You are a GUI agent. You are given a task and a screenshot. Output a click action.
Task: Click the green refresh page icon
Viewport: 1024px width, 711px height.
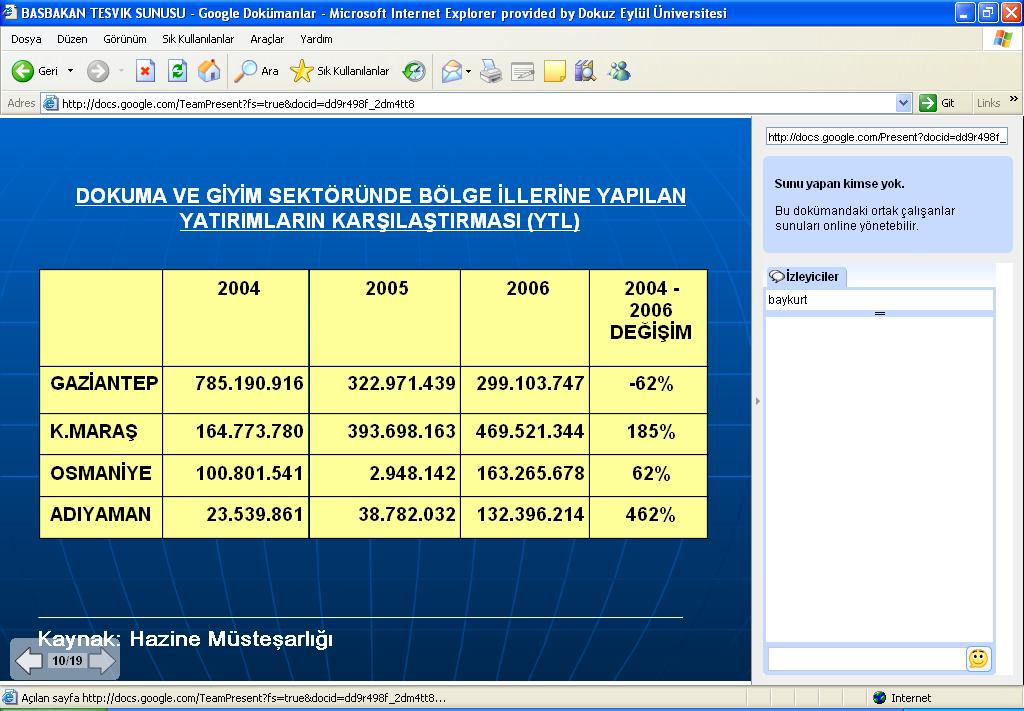point(177,71)
